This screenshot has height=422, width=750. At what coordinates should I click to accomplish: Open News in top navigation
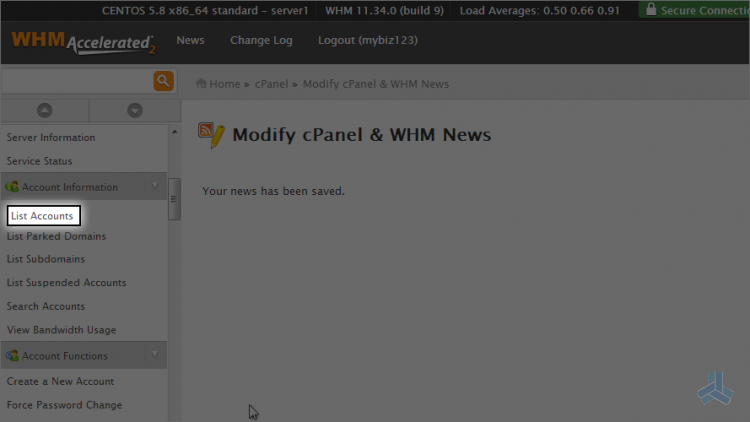coord(190,40)
